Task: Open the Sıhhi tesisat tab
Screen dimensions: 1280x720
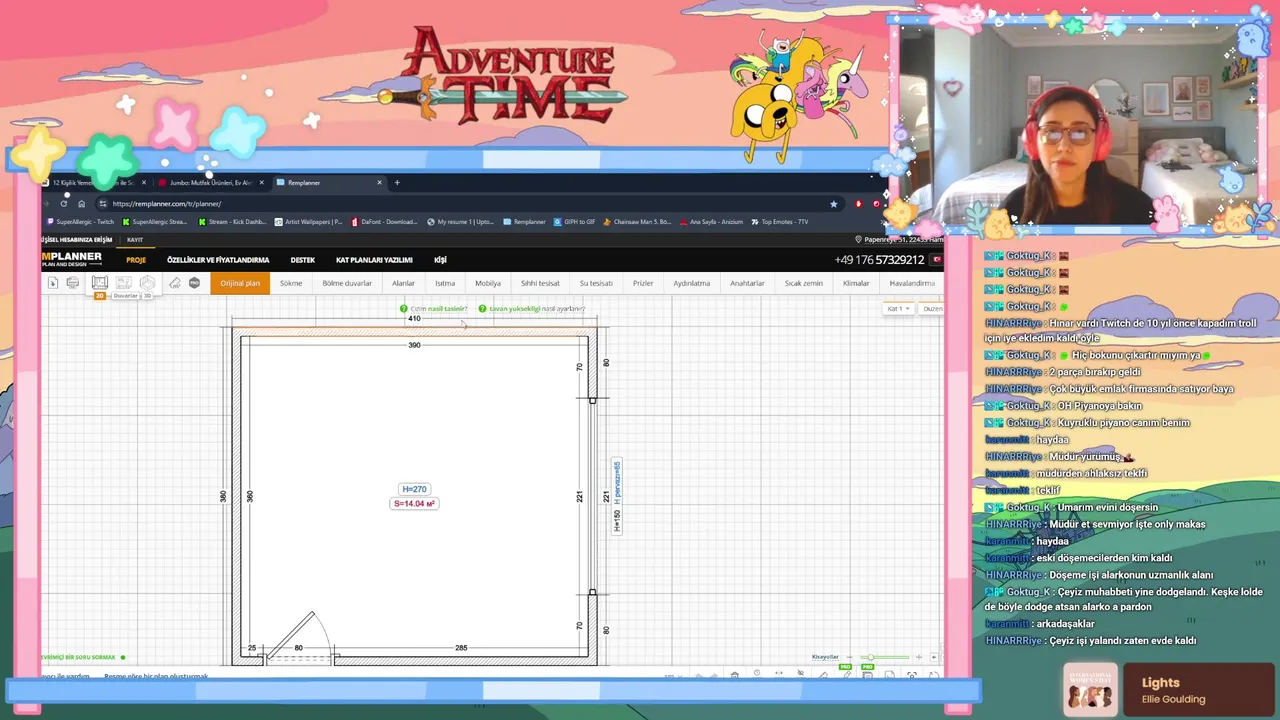Action: tap(540, 283)
